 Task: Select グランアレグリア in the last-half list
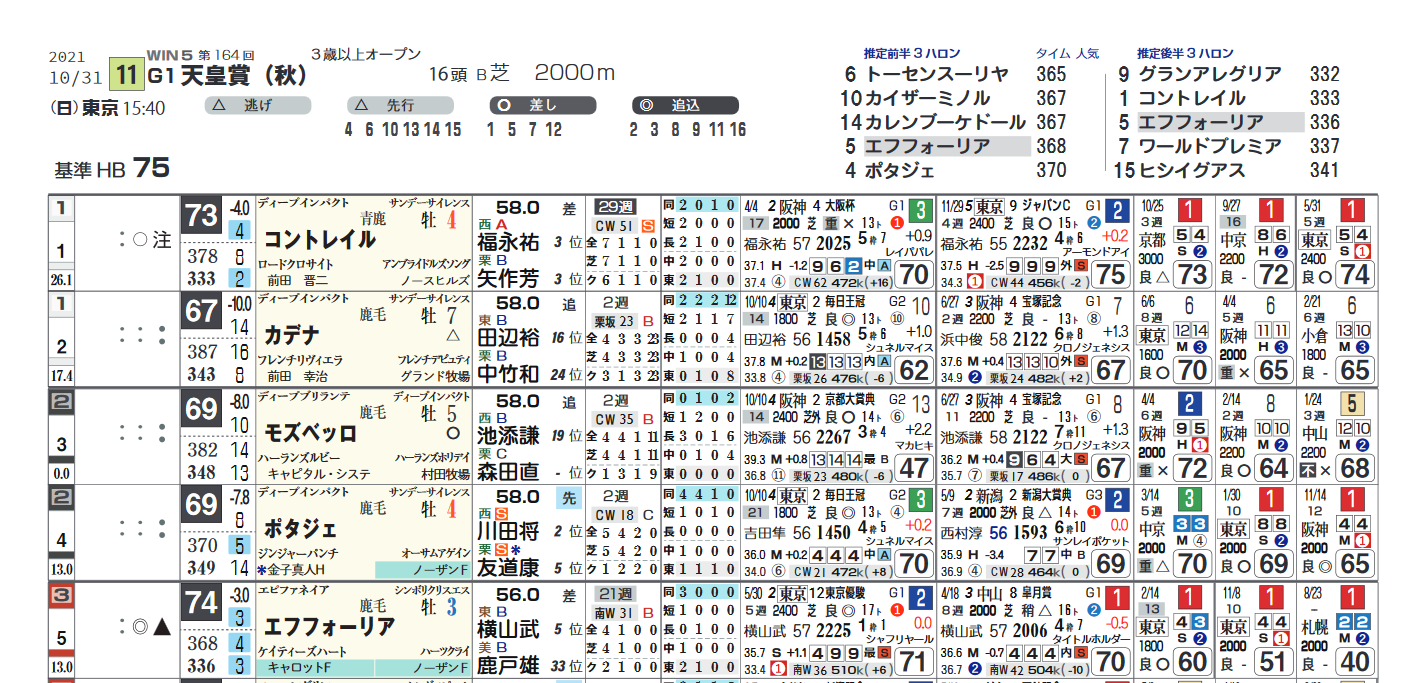(x=1210, y=74)
